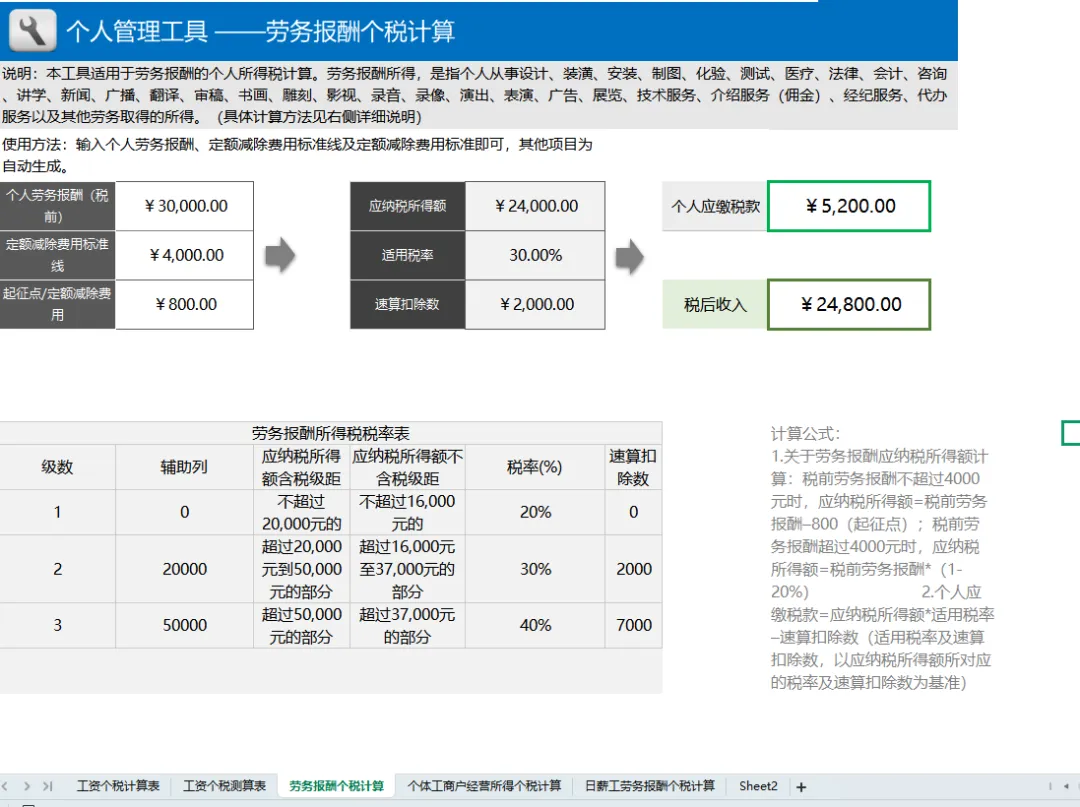Click the 20% tax rate cell
The image size is (1080, 807).
click(x=535, y=512)
